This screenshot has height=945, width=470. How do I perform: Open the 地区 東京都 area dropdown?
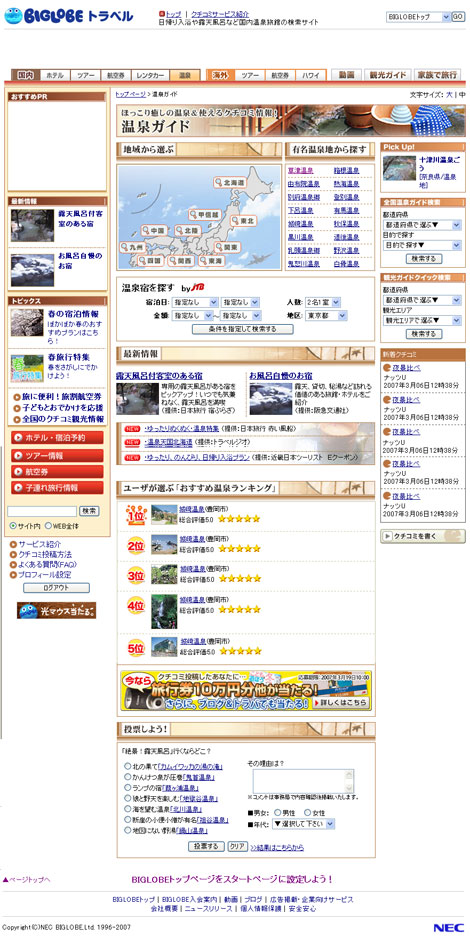[x=326, y=316]
